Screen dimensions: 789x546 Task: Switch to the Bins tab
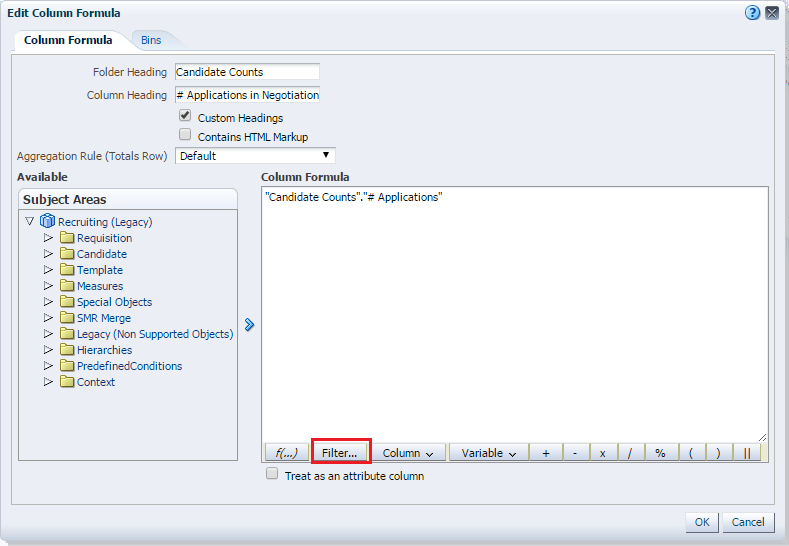click(x=151, y=40)
